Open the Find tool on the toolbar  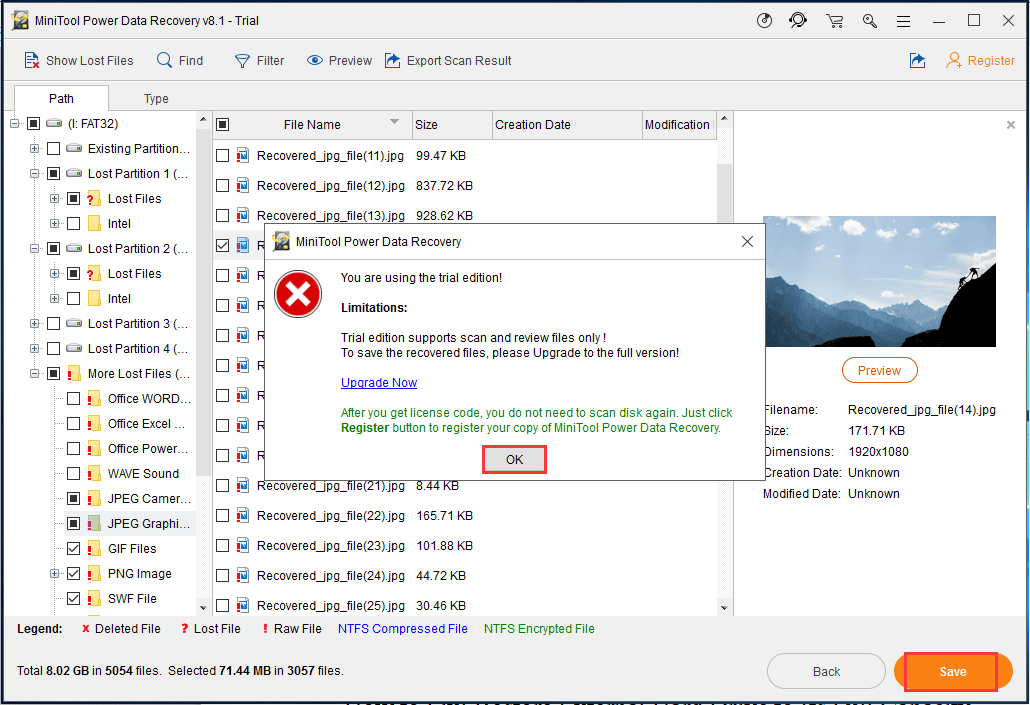click(x=180, y=60)
